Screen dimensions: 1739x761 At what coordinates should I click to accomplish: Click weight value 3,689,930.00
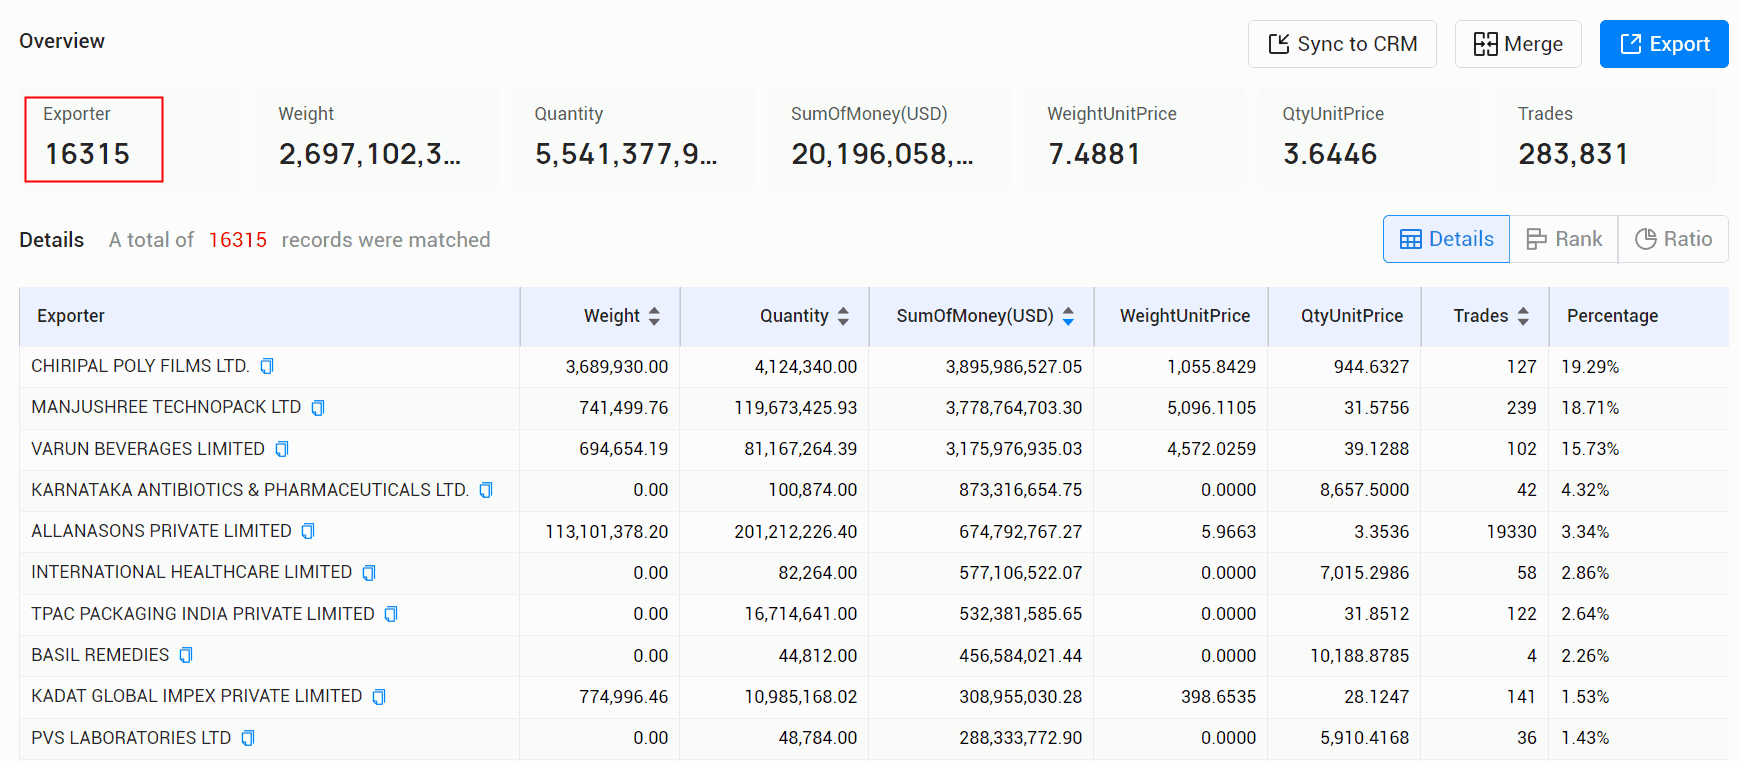[617, 367]
